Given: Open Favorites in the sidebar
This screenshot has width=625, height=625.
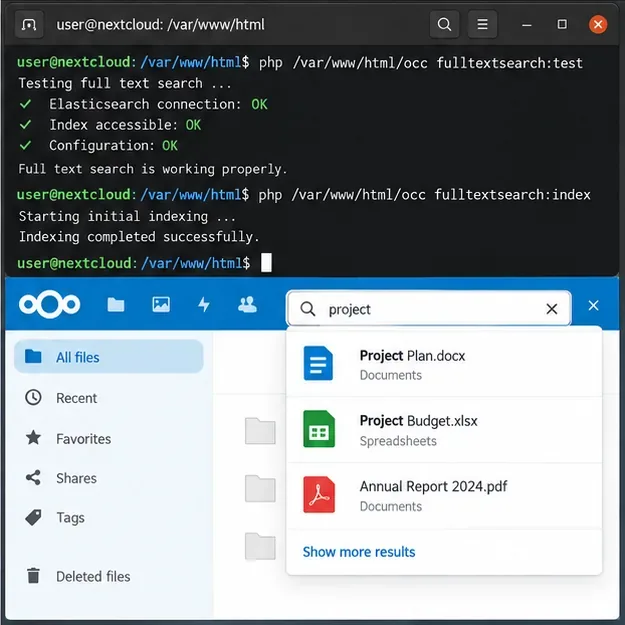Looking at the screenshot, I should click(x=109, y=438).
